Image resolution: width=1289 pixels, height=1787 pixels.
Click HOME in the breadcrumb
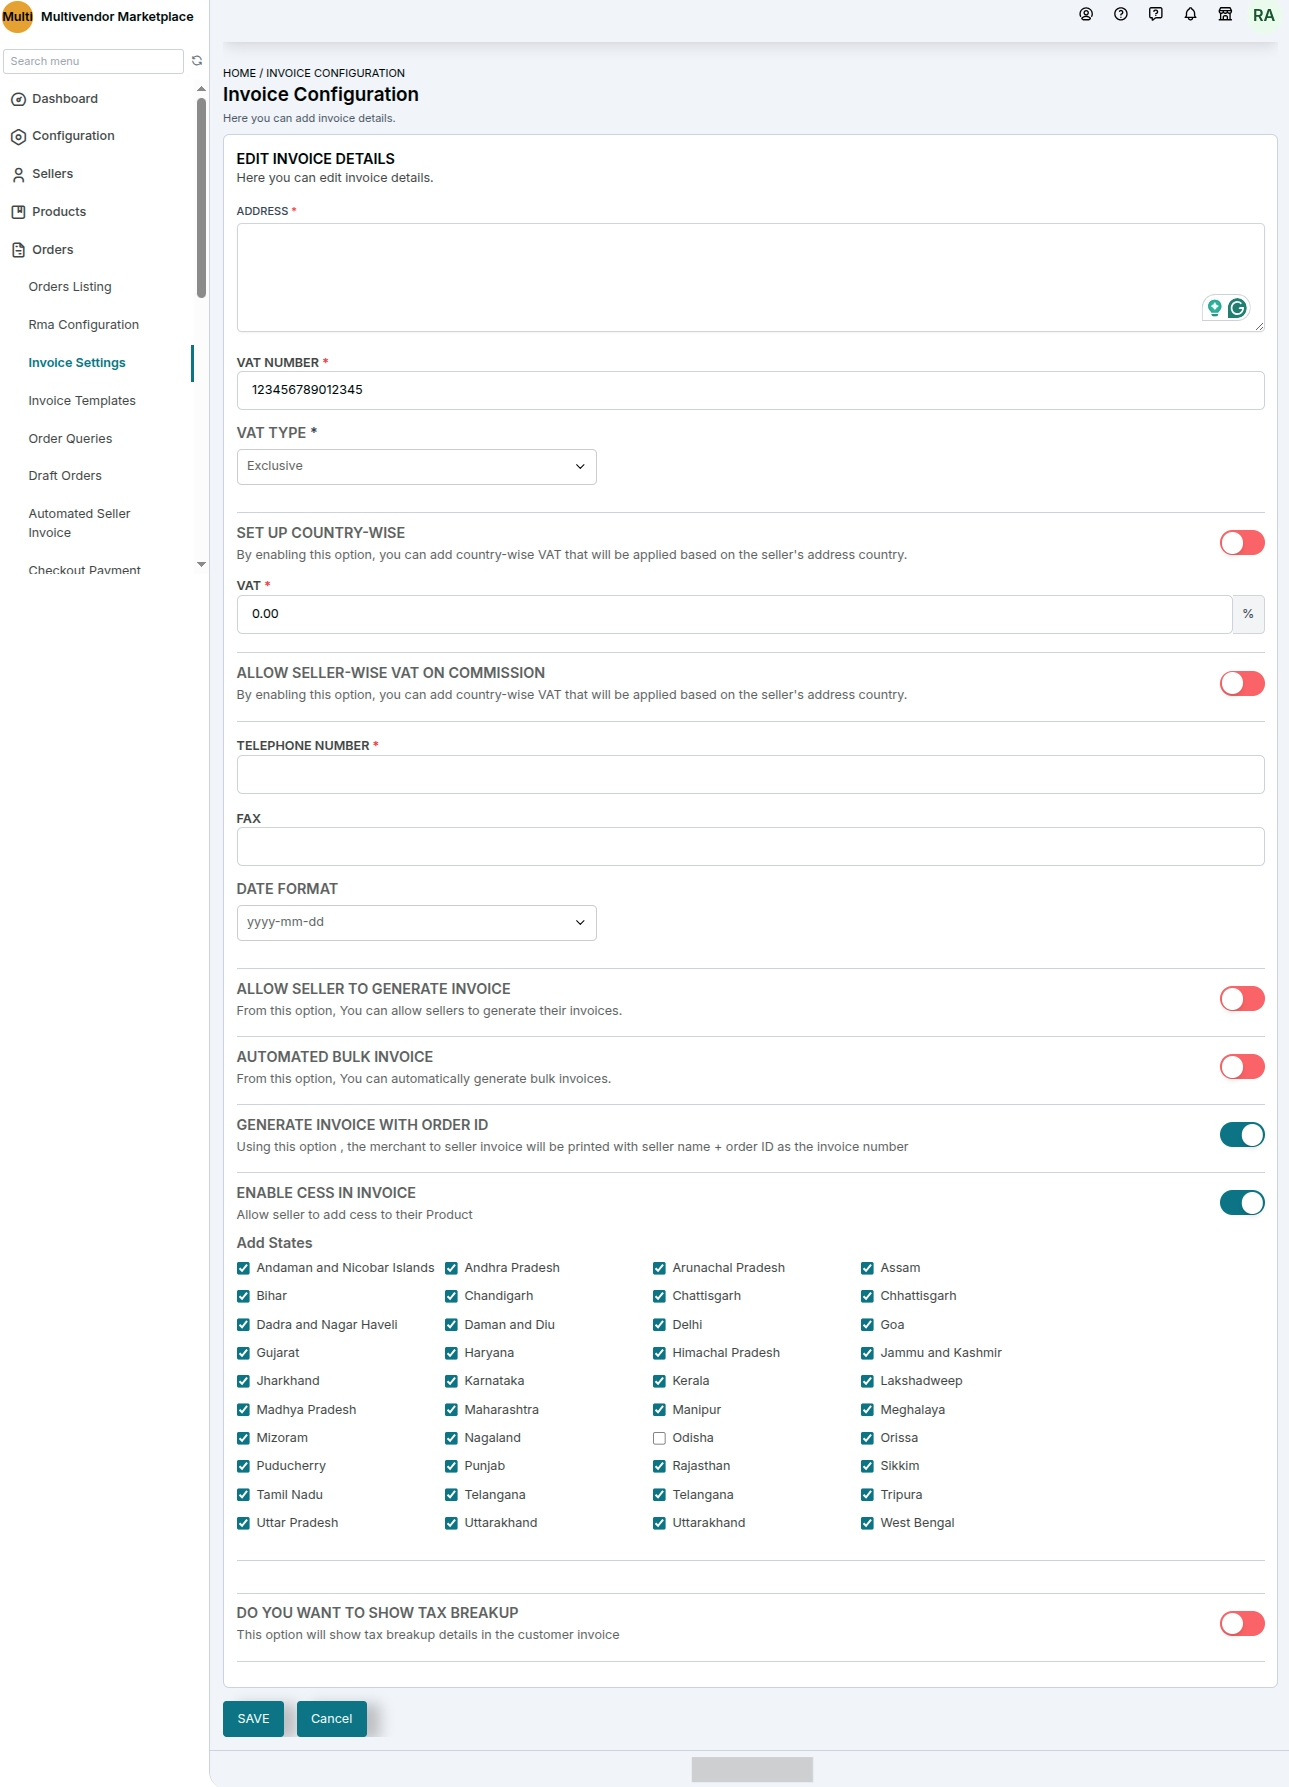[239, 73]
